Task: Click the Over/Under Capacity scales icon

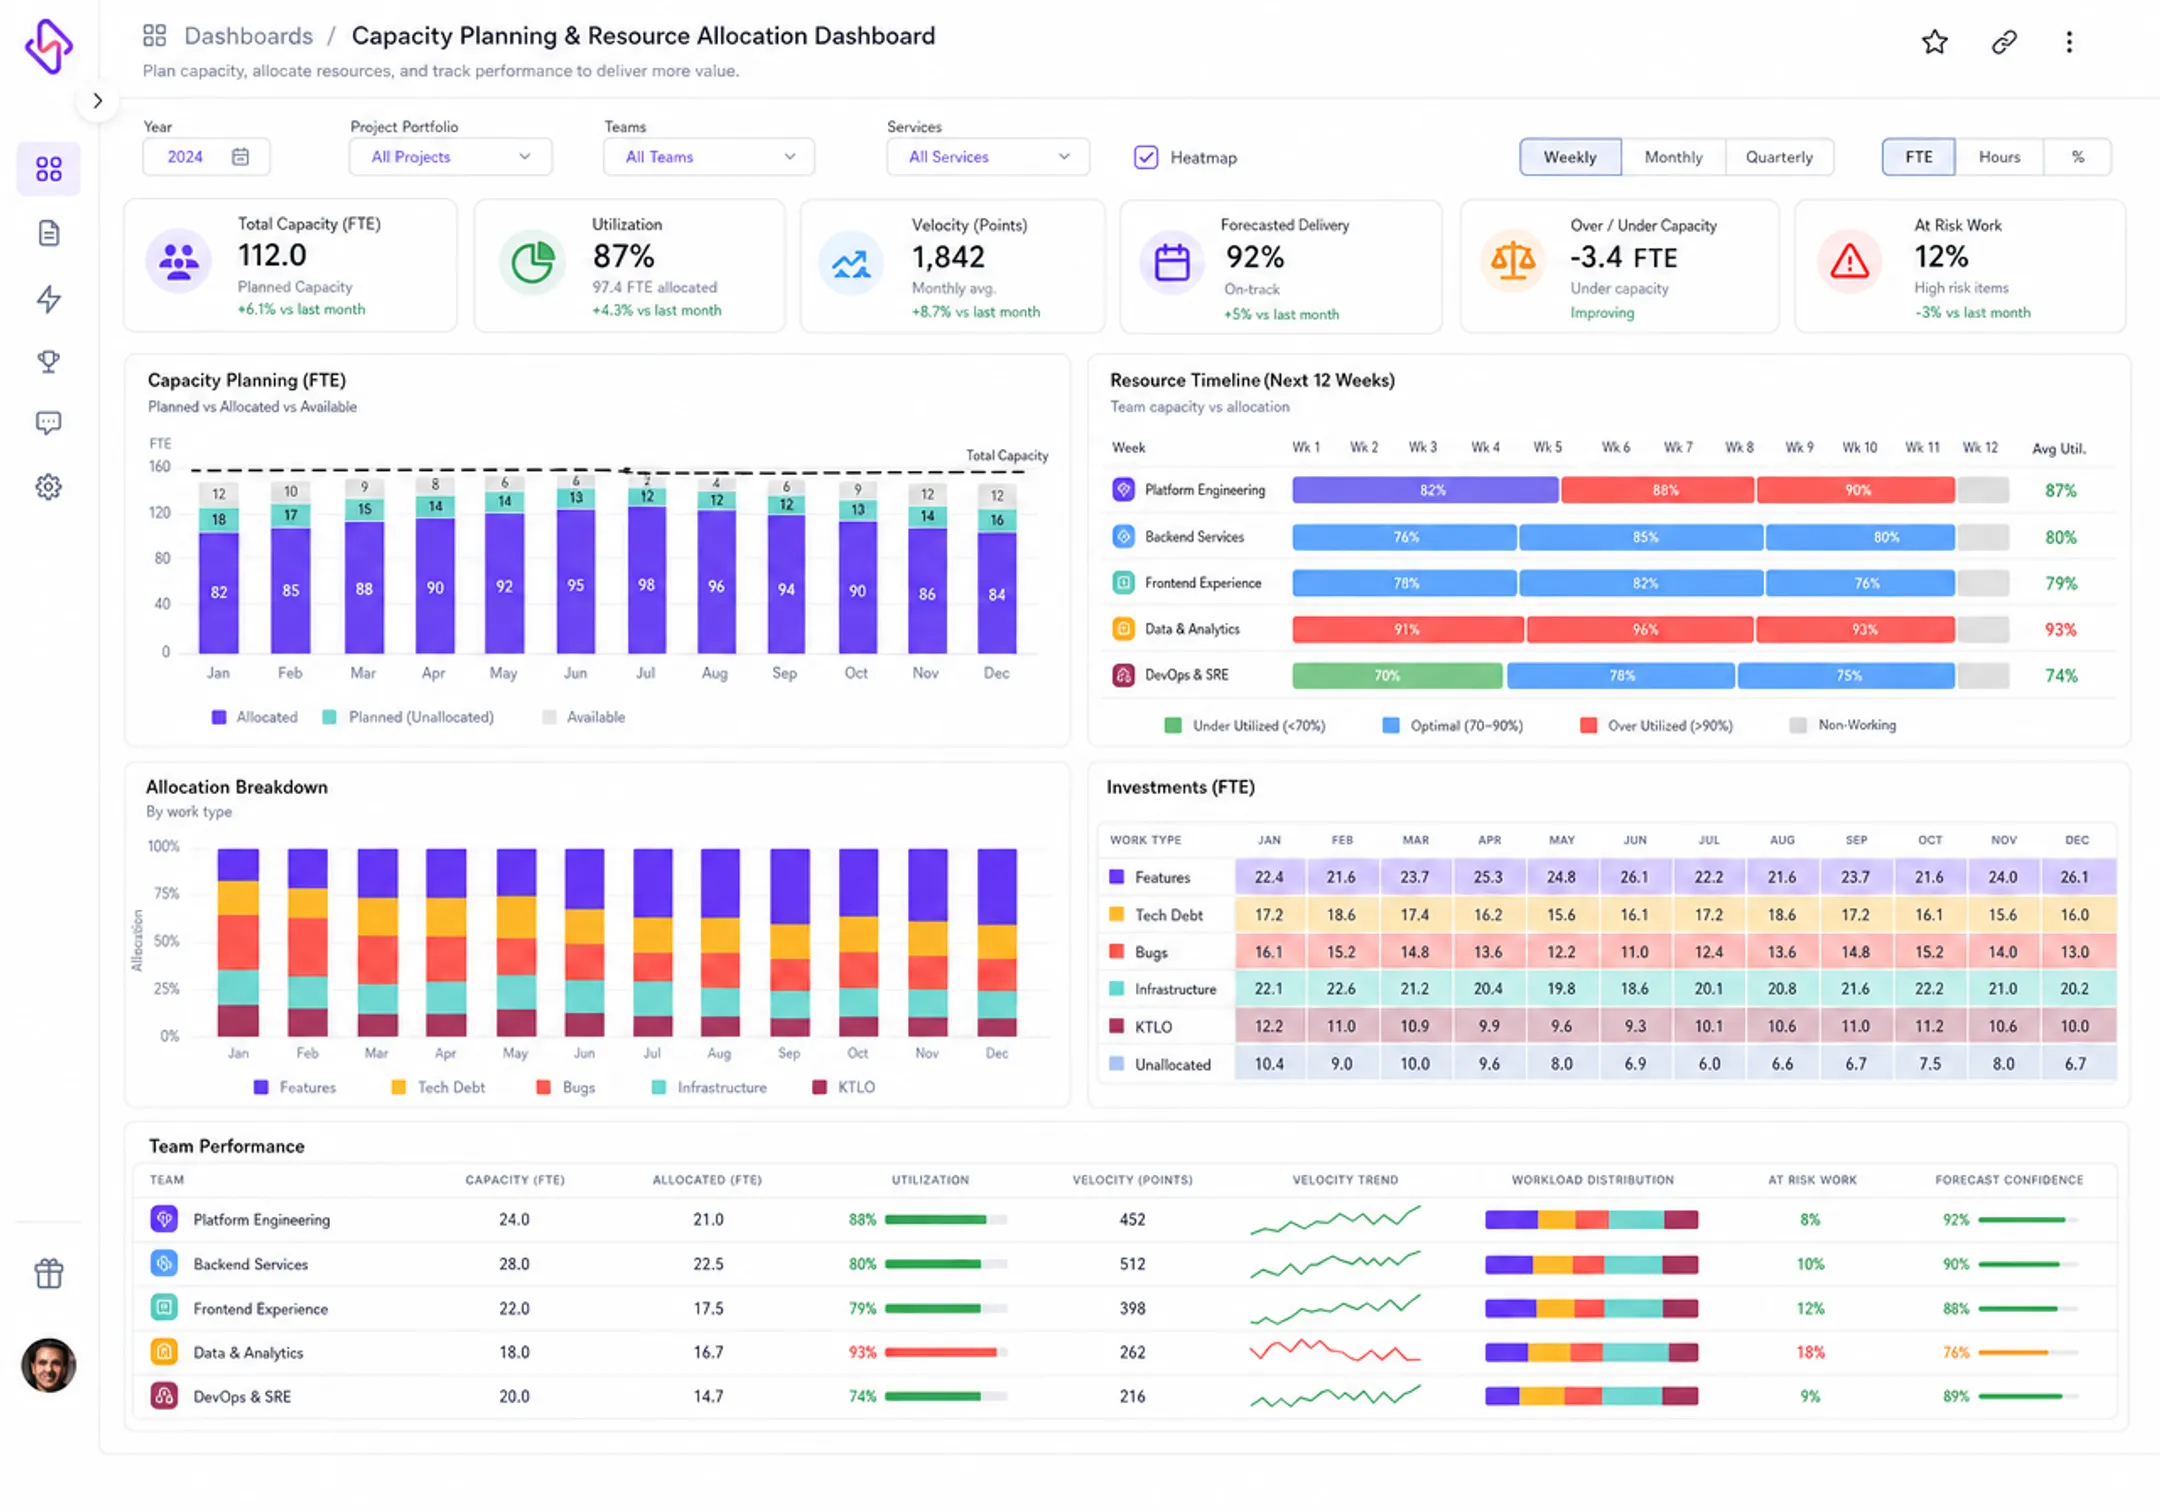Action: tap(1512, 261)
